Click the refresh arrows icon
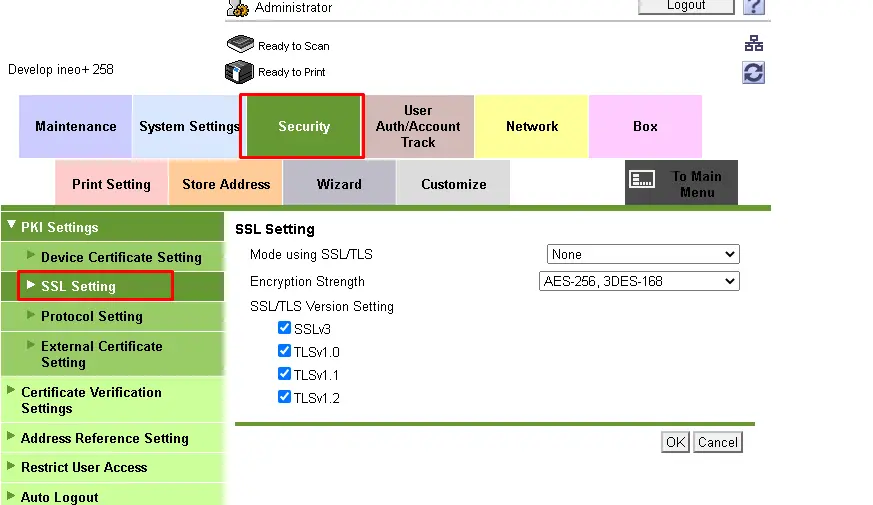873x505 pixels. [x=754, y=72]
